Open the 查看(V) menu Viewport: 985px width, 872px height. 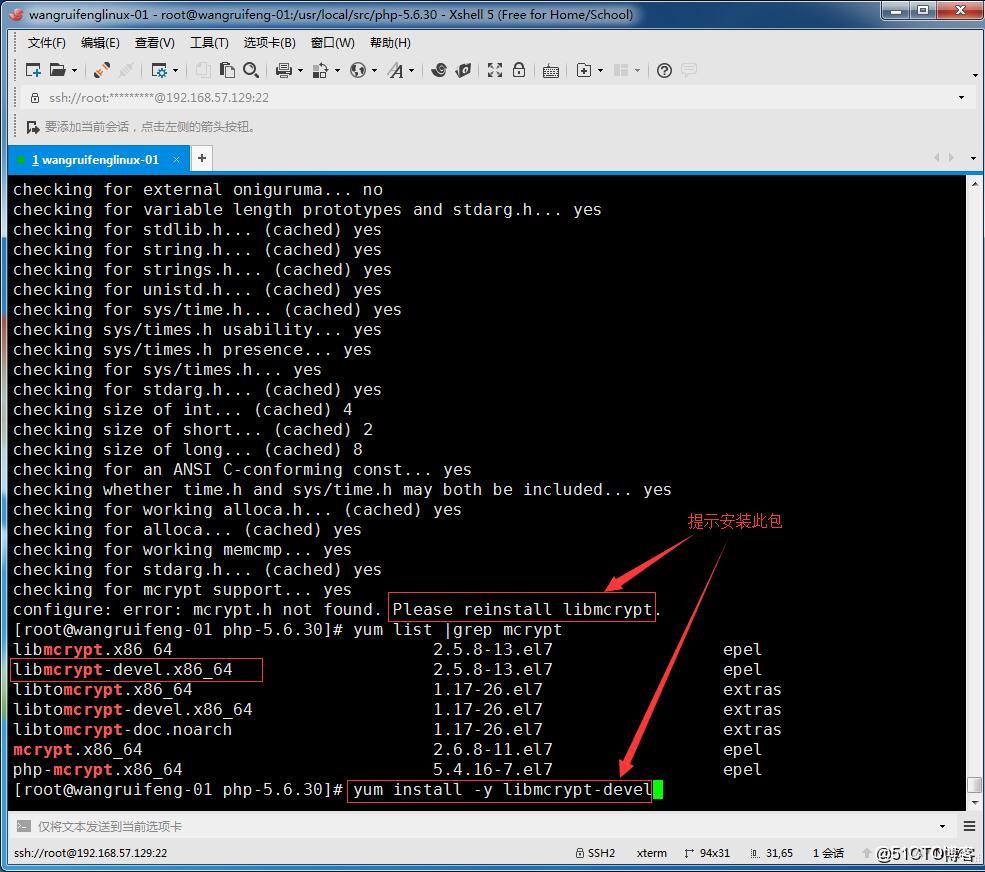pos(155,43)
